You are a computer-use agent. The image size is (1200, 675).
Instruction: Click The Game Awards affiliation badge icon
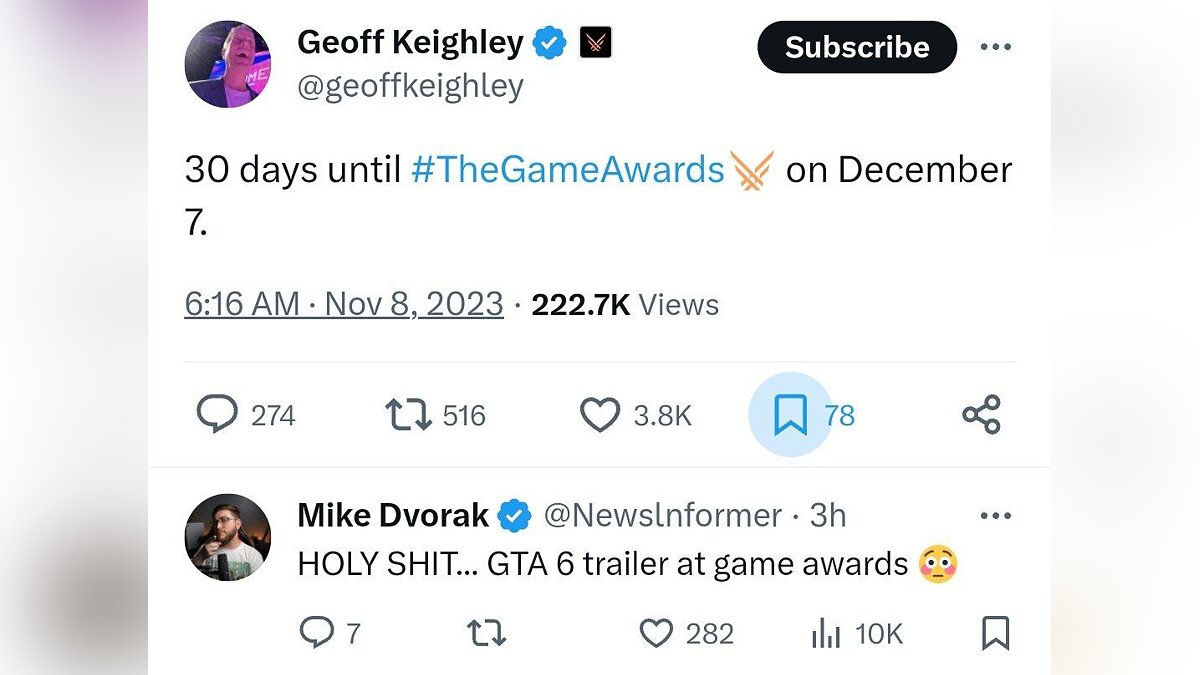tap(595, 43)
